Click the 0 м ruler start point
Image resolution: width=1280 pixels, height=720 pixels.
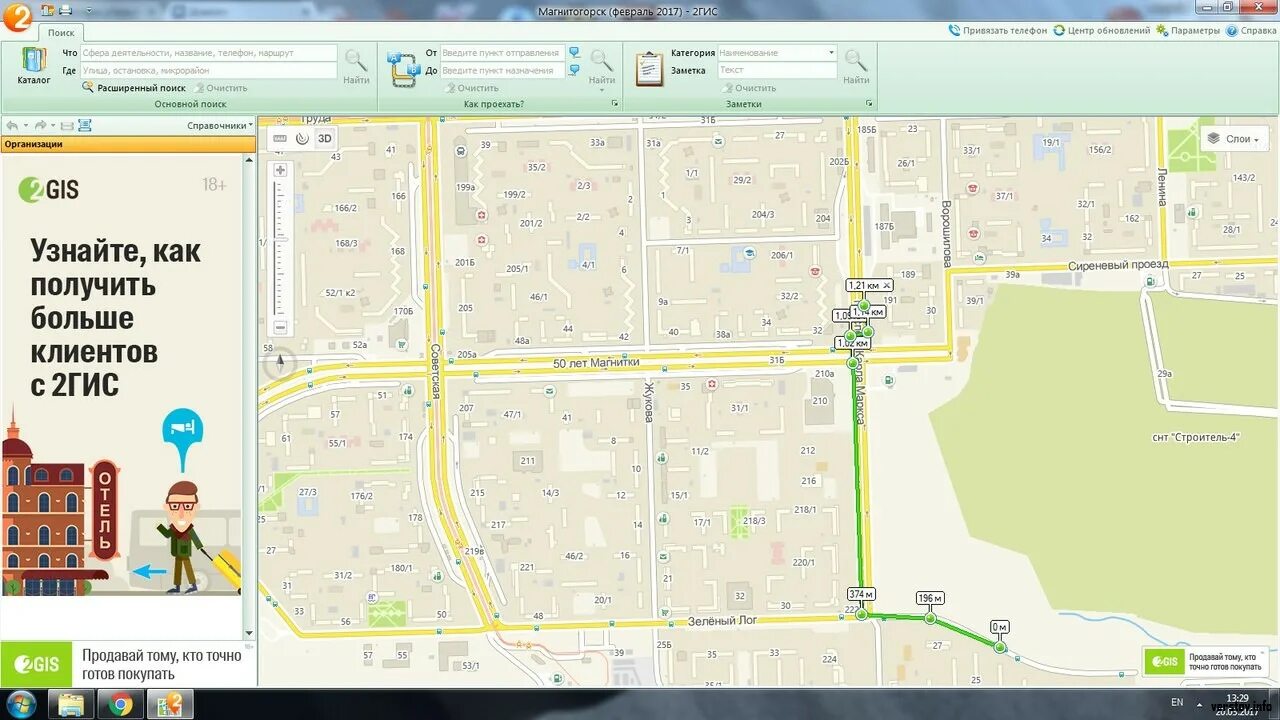(x=1000, y=647)
